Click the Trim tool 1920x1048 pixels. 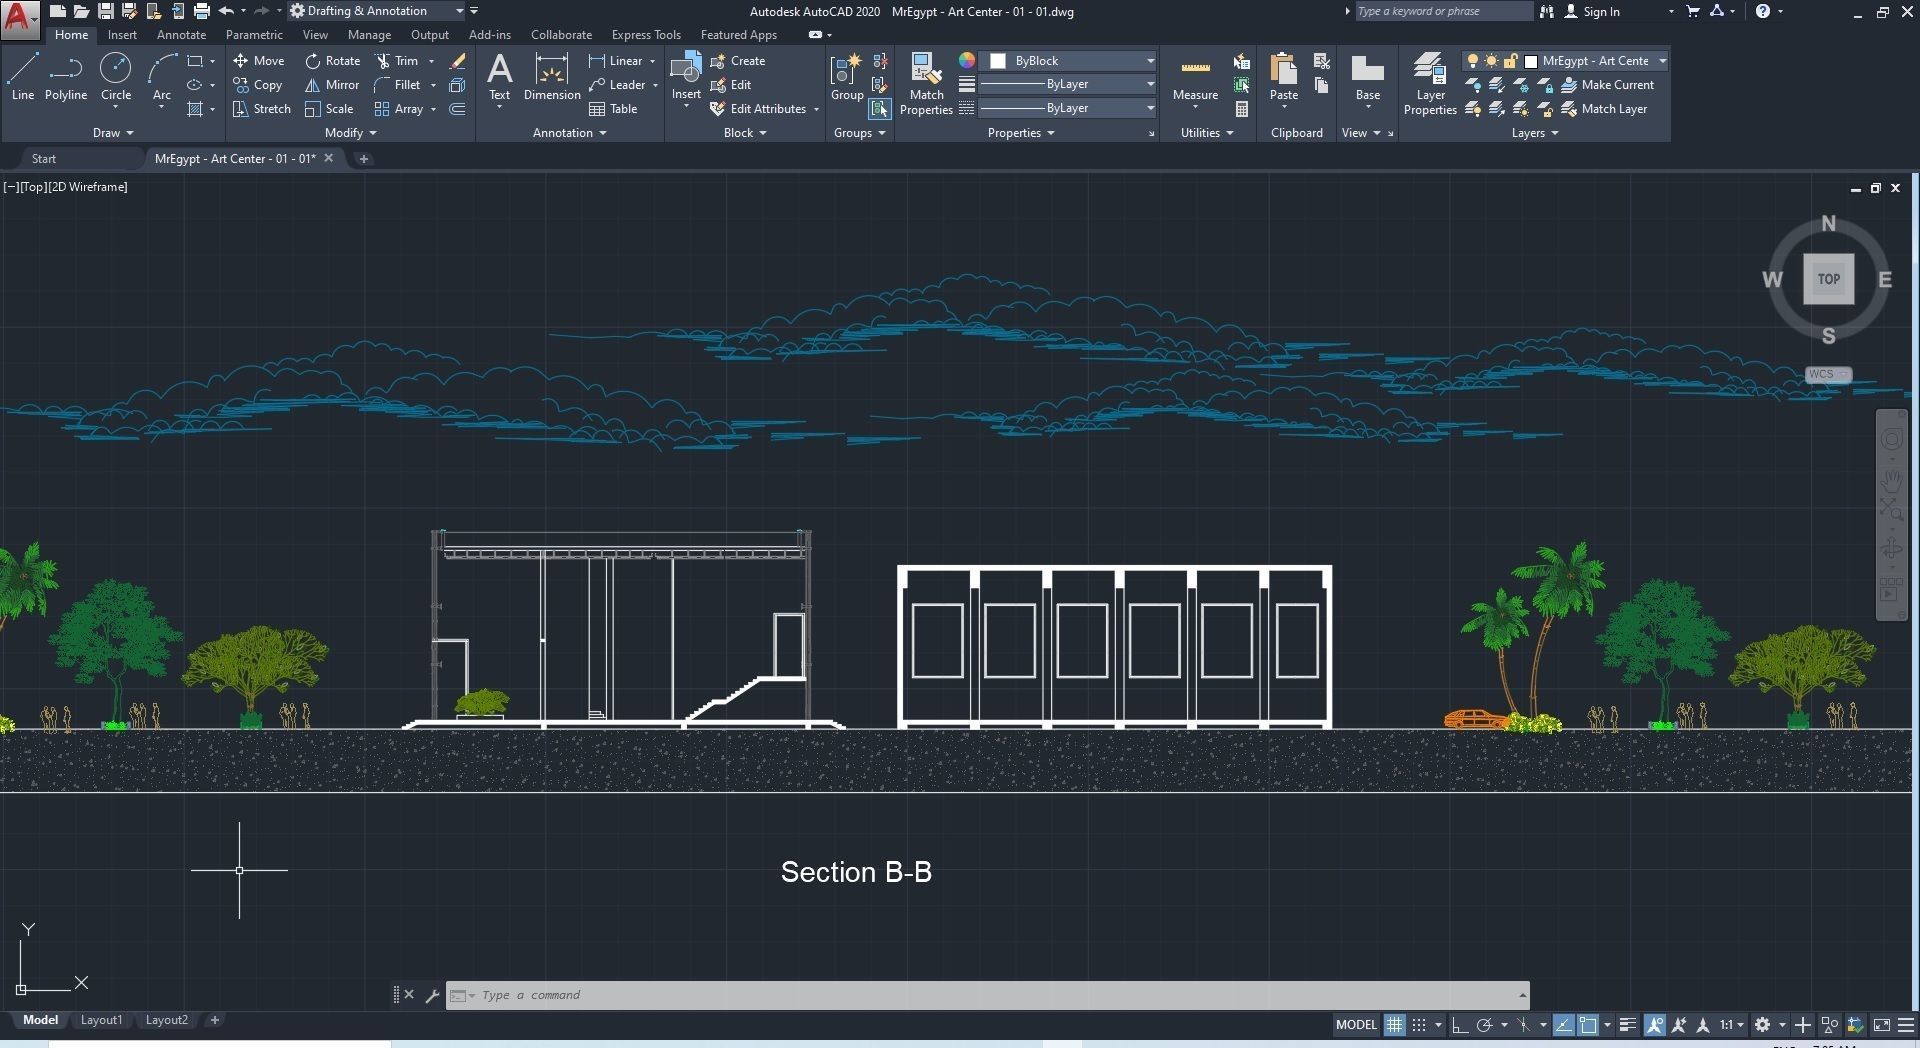(x=397, y=61)
